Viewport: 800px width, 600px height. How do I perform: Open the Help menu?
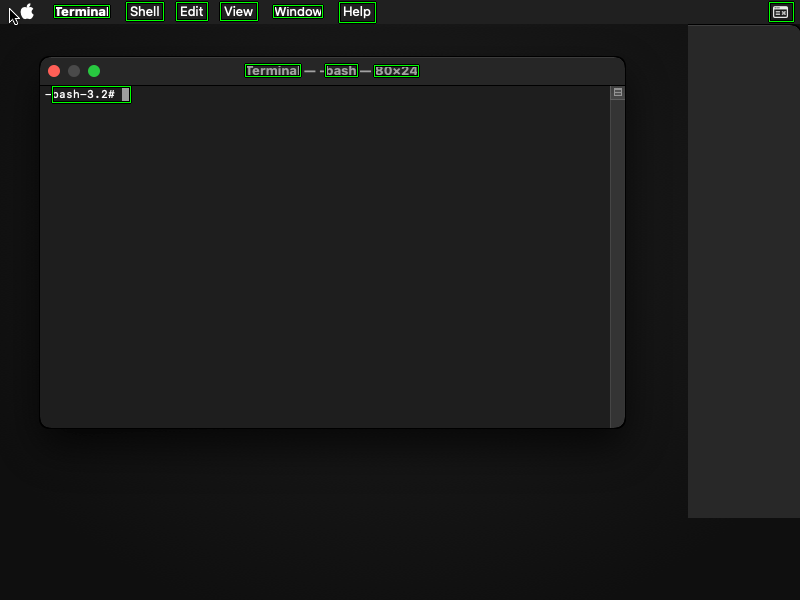[357, 12]
